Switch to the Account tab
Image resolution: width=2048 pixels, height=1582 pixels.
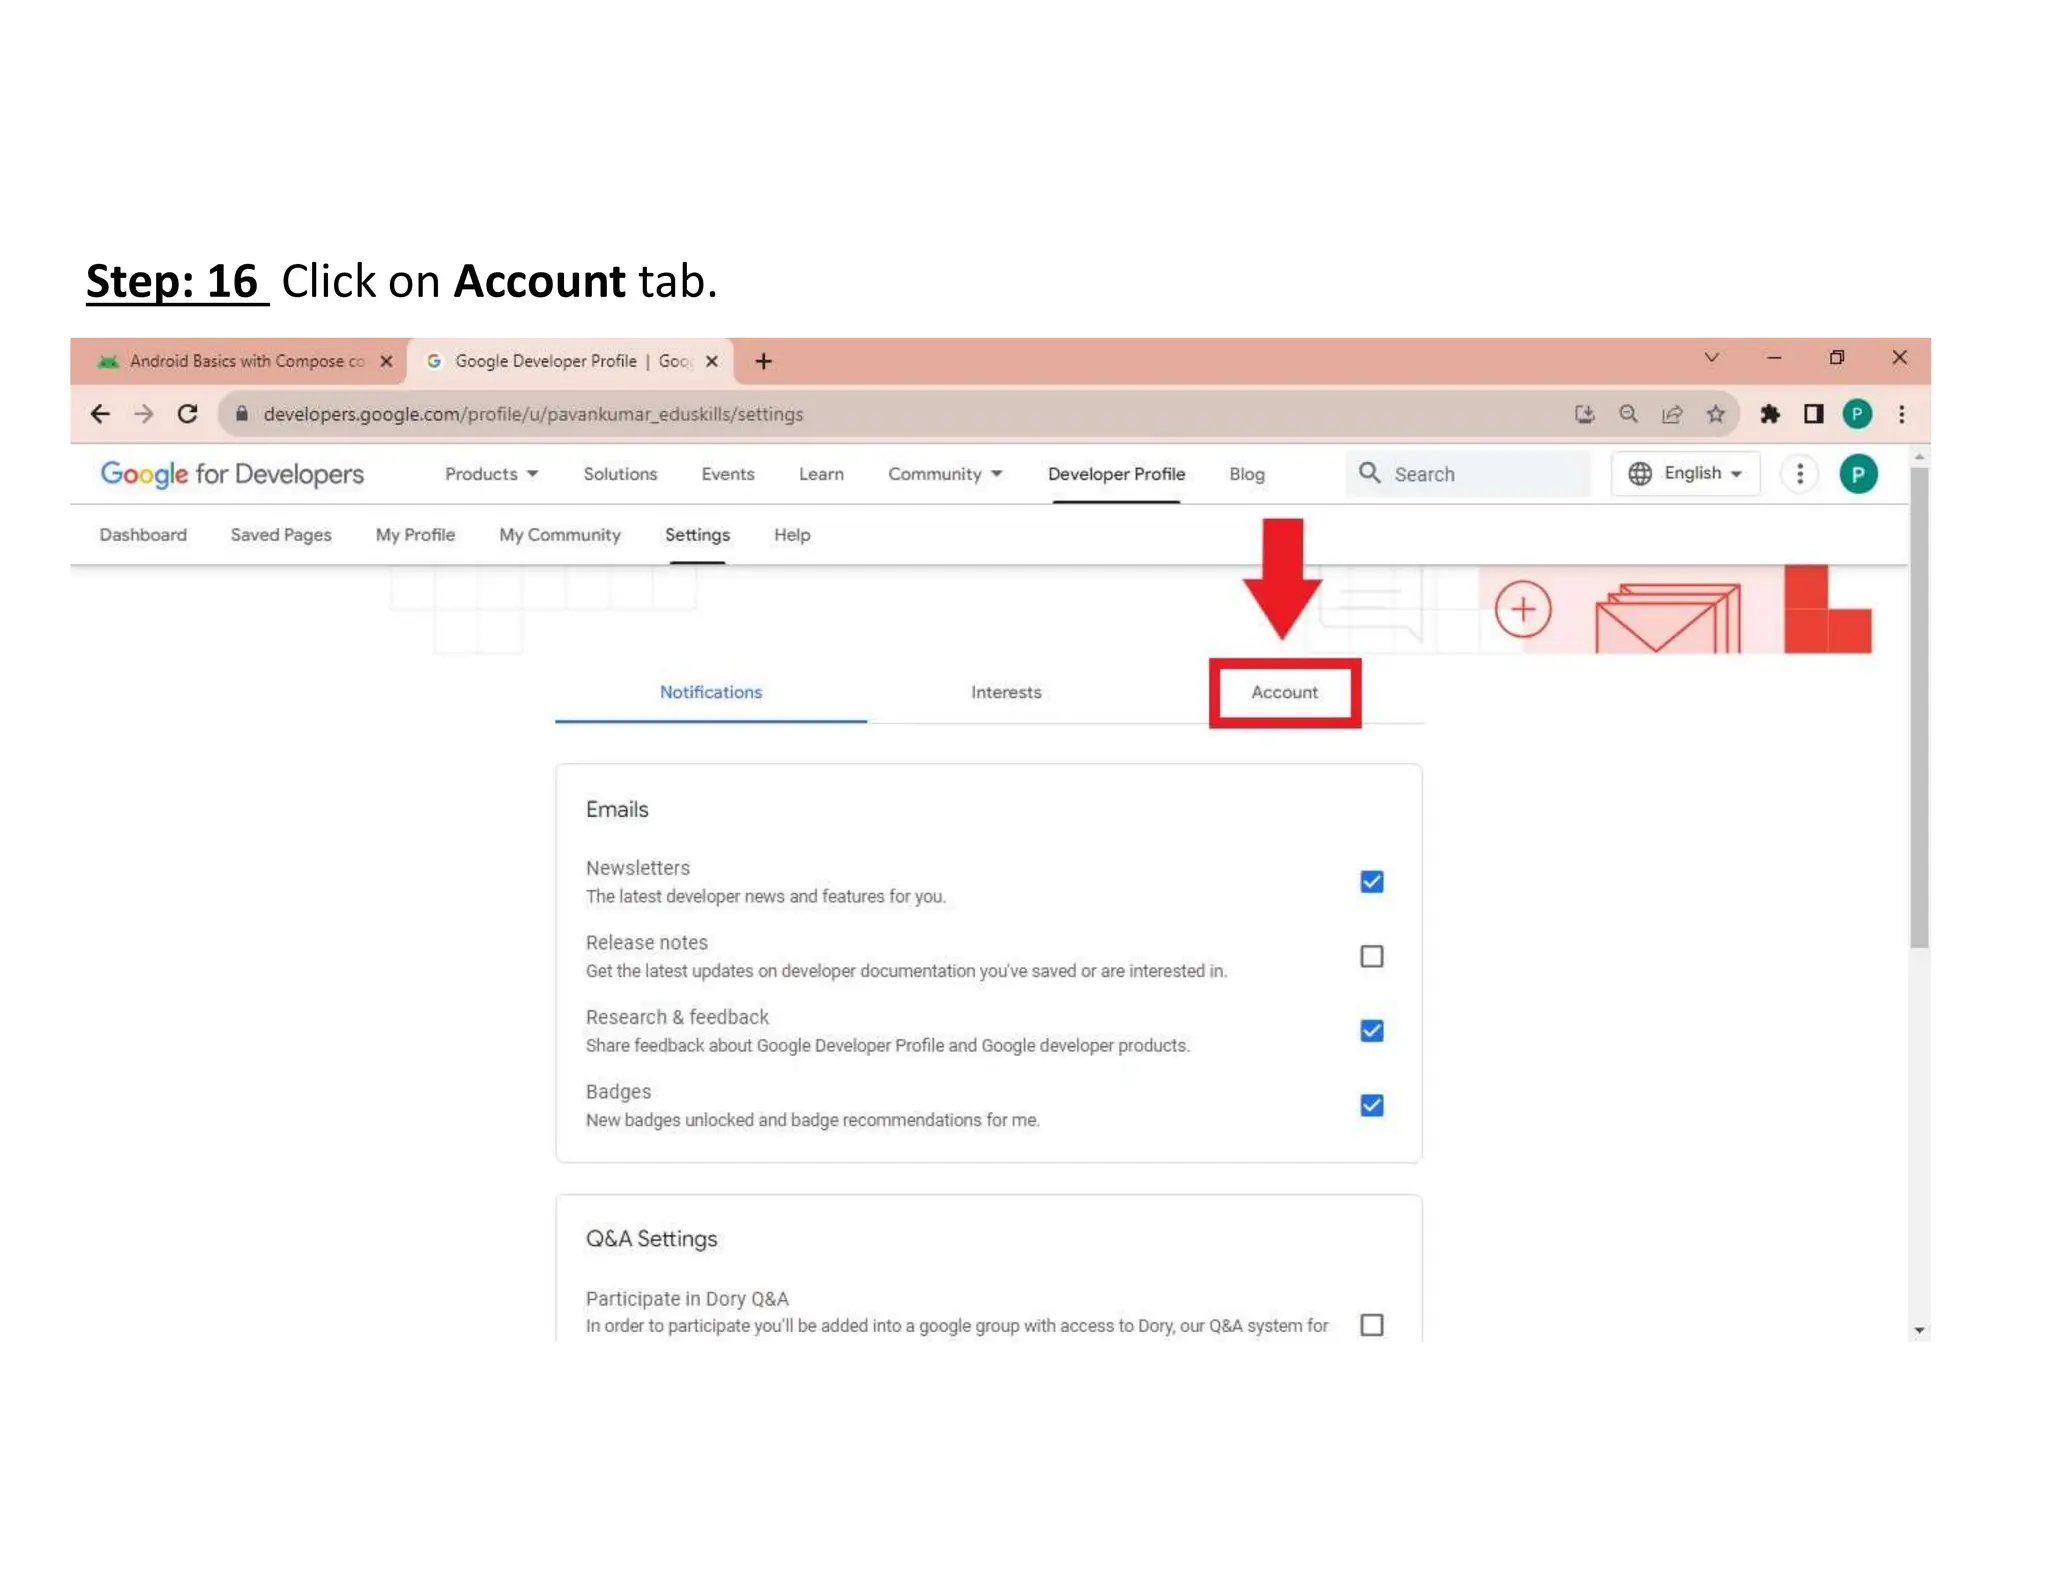click(x=1284, y=692)
